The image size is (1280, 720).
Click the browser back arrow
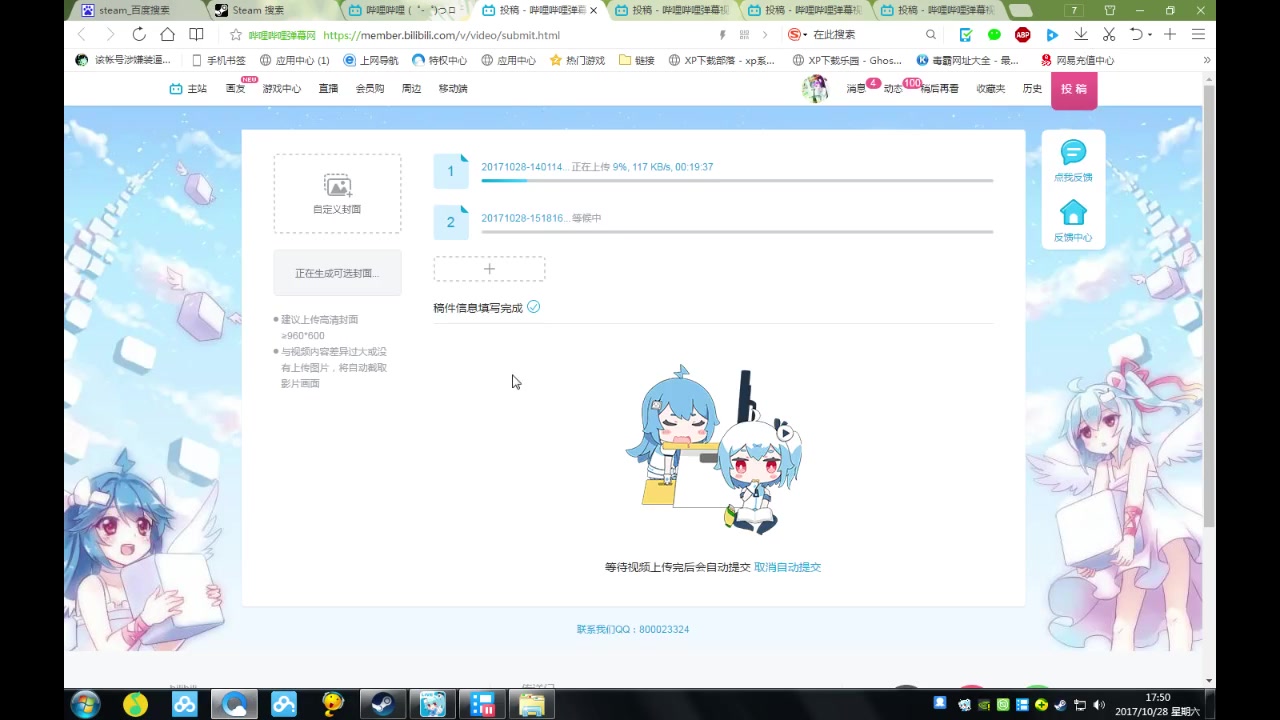tap(82, 35)
